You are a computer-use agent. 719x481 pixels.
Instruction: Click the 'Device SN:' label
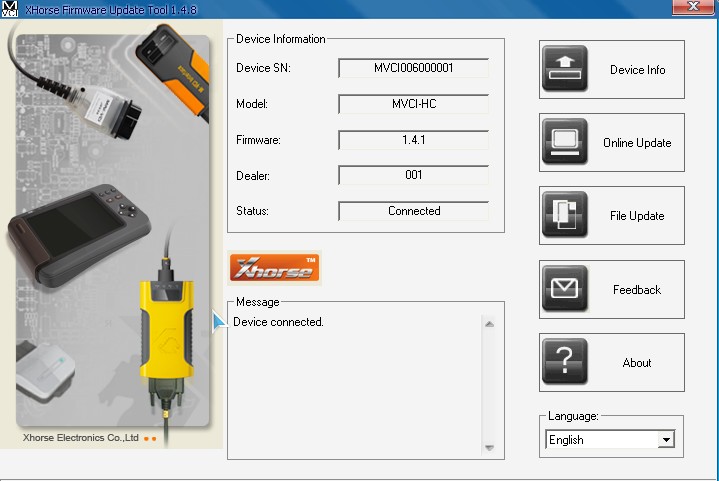[x=263, y=68]
